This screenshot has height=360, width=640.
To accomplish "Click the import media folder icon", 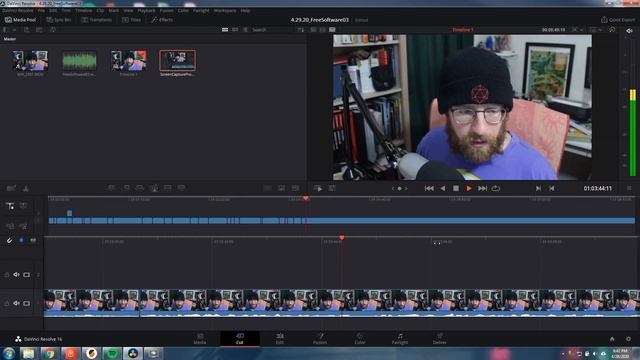I will 39,30.
